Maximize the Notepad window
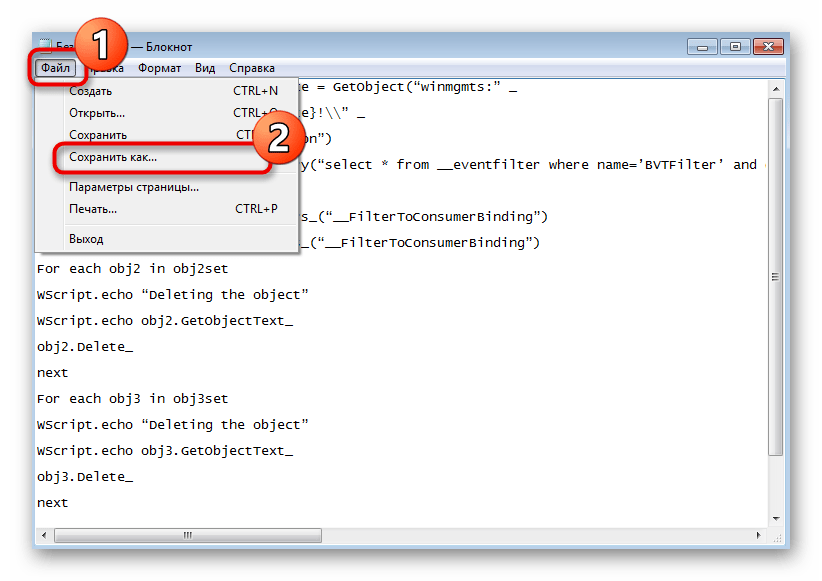The width and height of the screenshot is (822, 581). (x=735, y=46)
